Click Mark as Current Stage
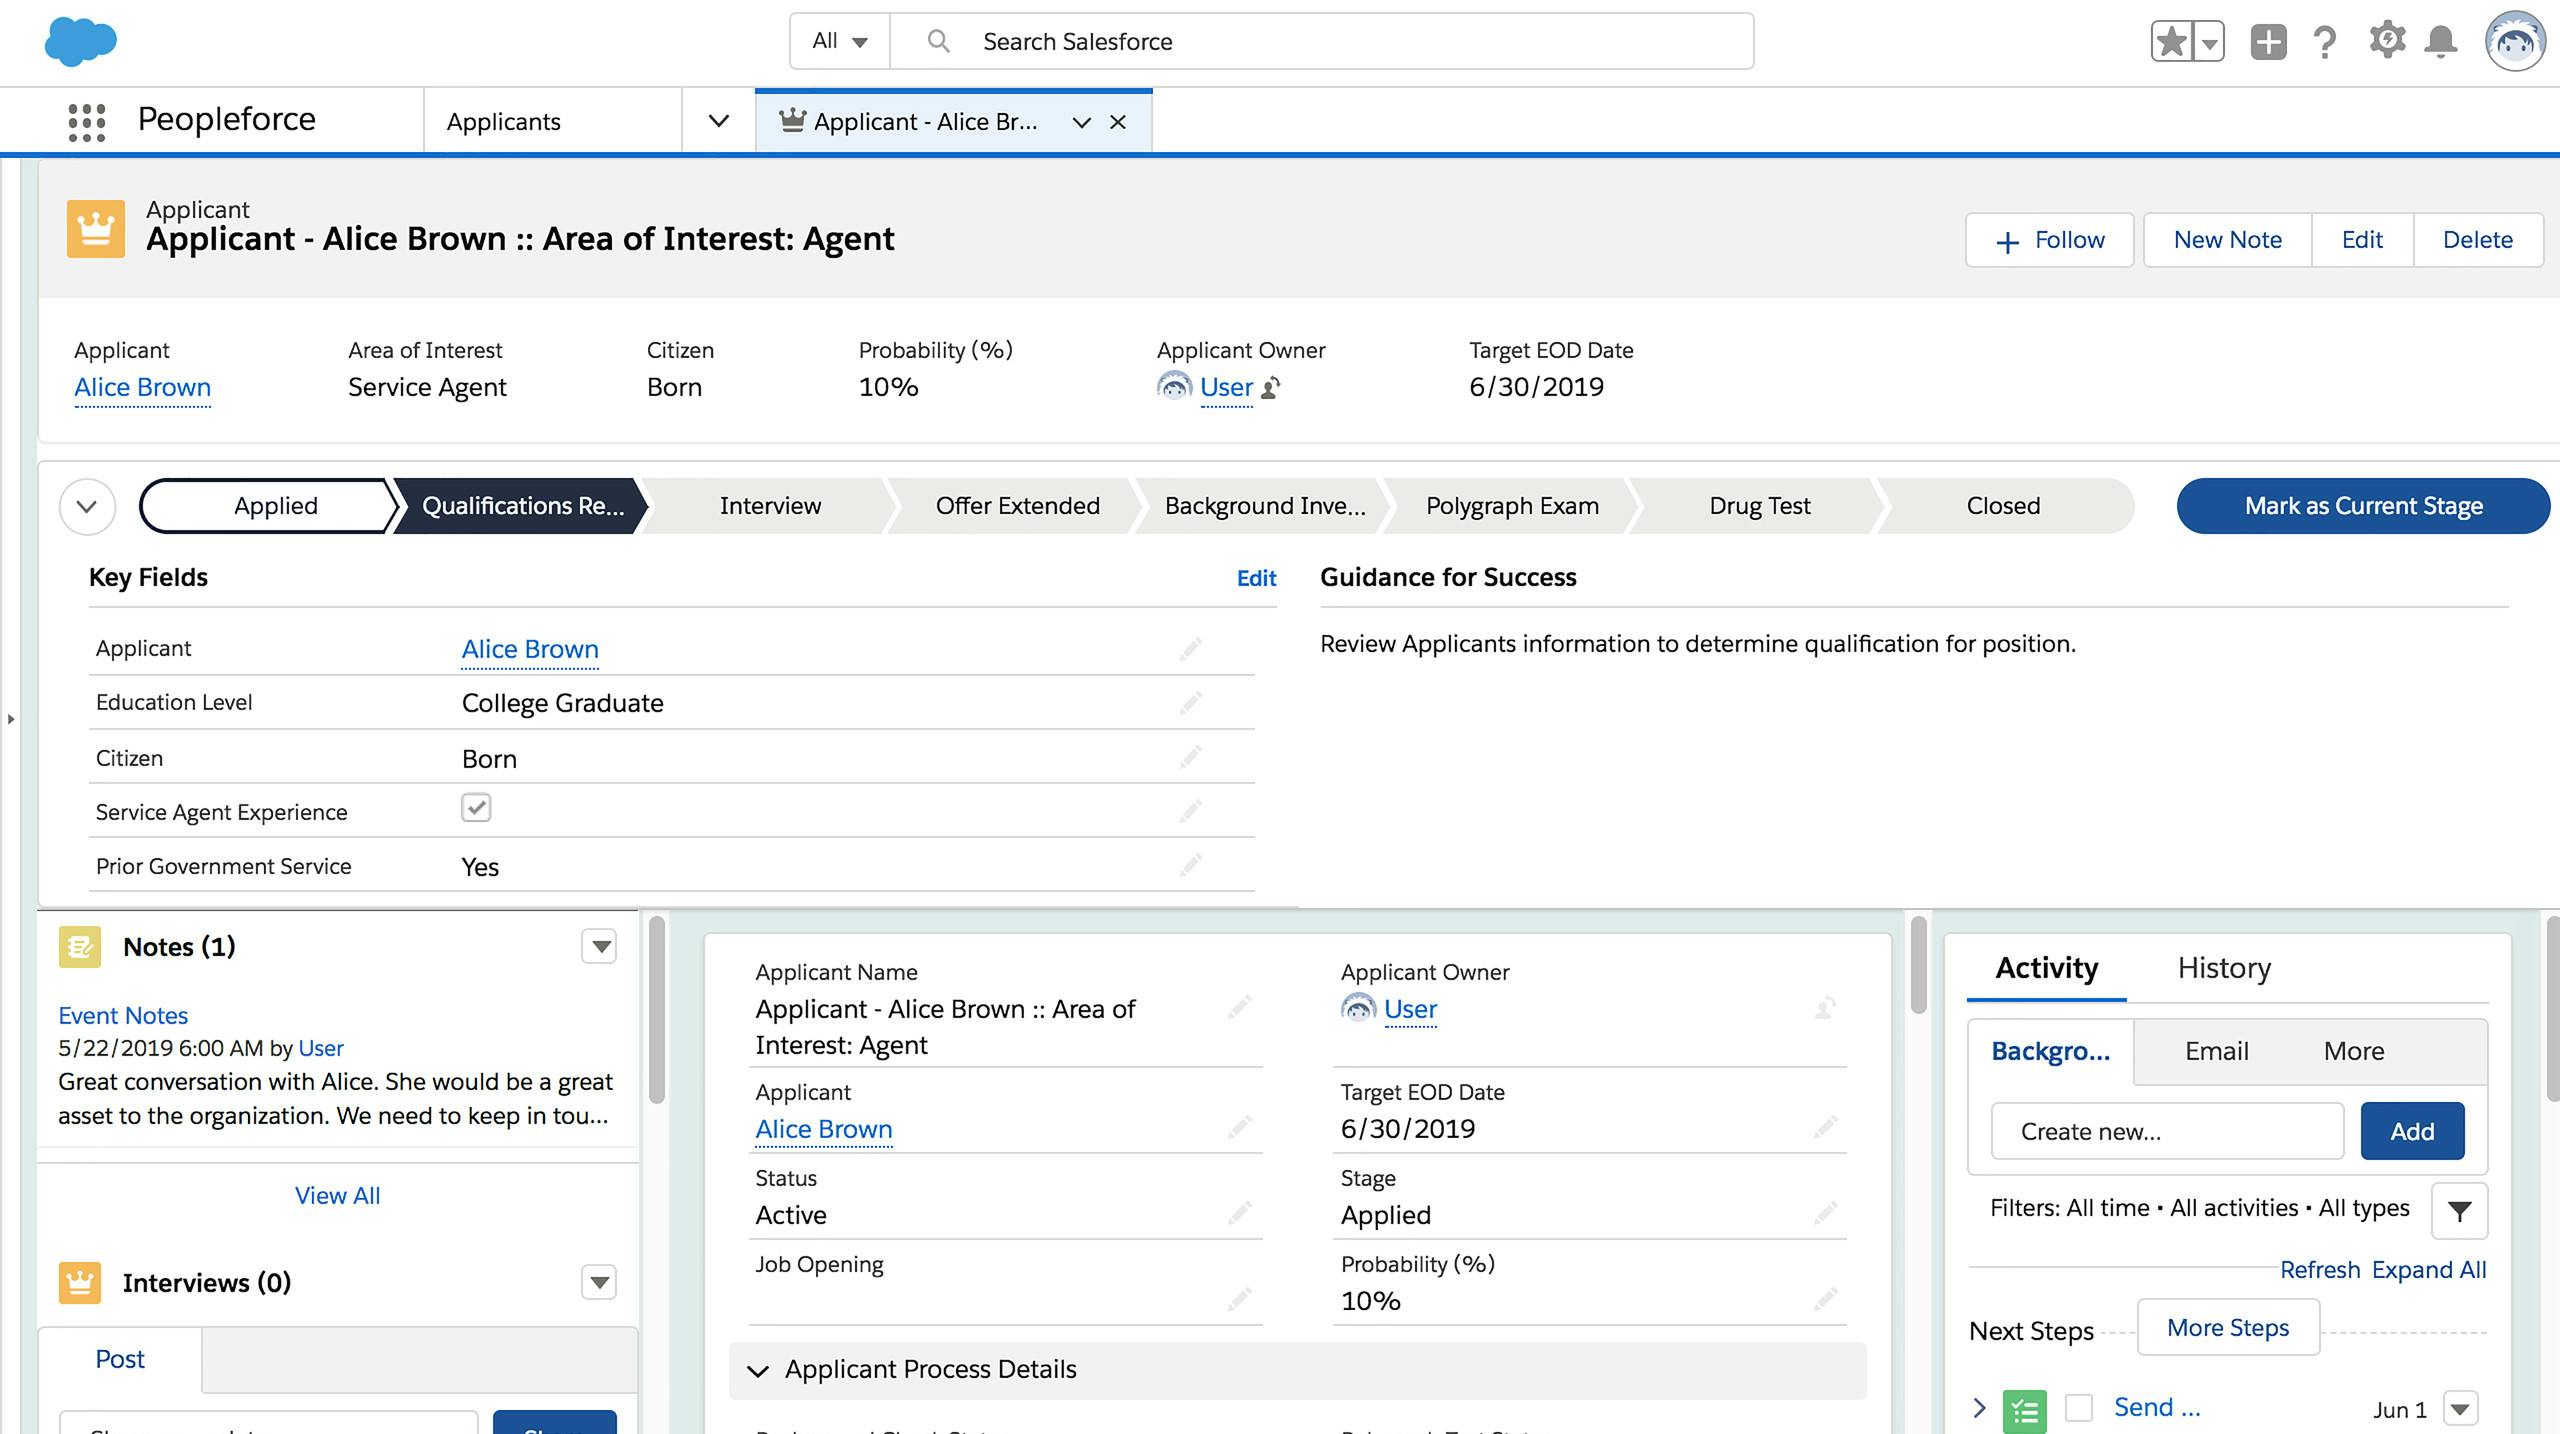 coord(2363,506)
